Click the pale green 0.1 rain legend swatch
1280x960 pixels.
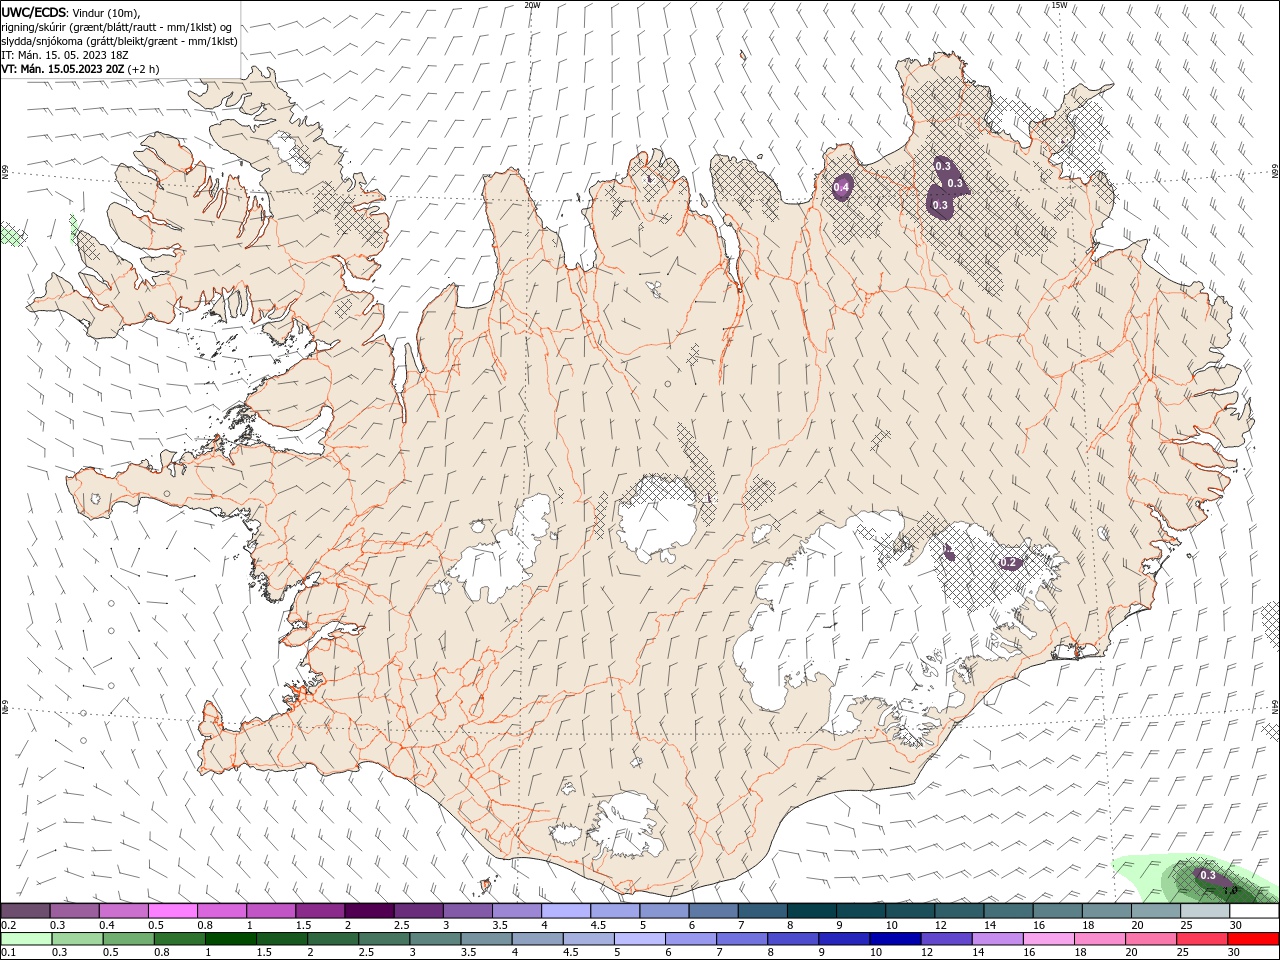pyautogui.click(x=26, y=939)
